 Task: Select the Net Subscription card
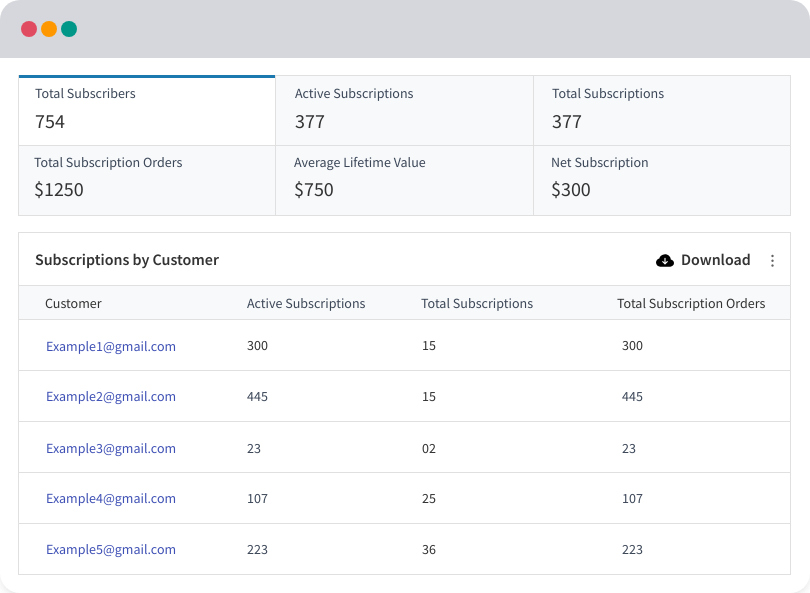661,179
